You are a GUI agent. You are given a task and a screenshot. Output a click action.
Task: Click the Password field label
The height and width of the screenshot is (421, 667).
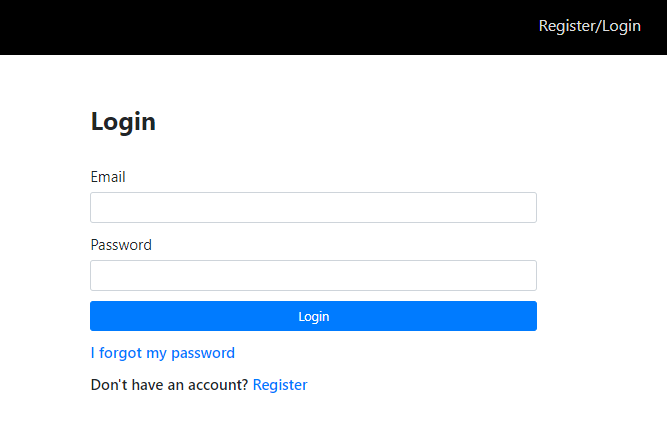click(121, 245)
